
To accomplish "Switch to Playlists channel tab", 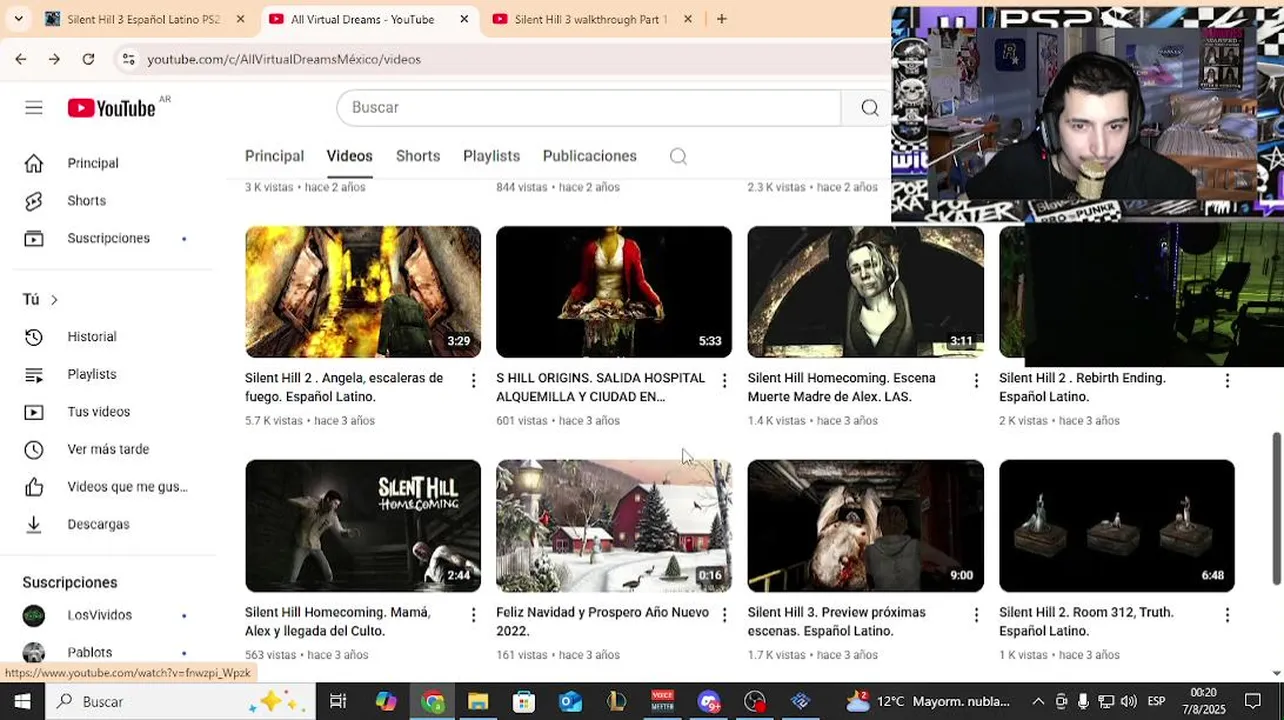I will tap(491, 156).
